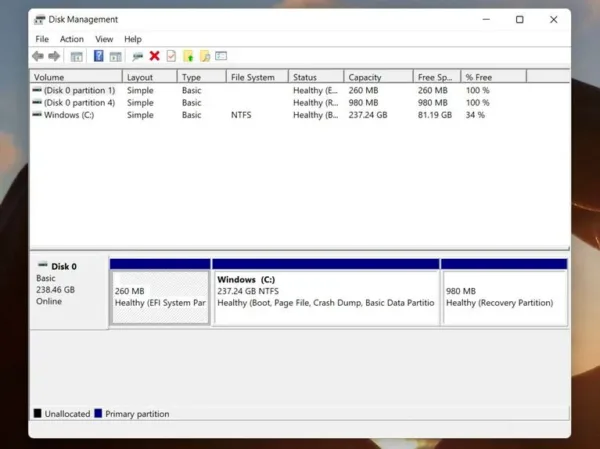The width and height of the screenshot is (600, 449).
Task: Click the red X delete icon
Action: click(x=155, y=56)
